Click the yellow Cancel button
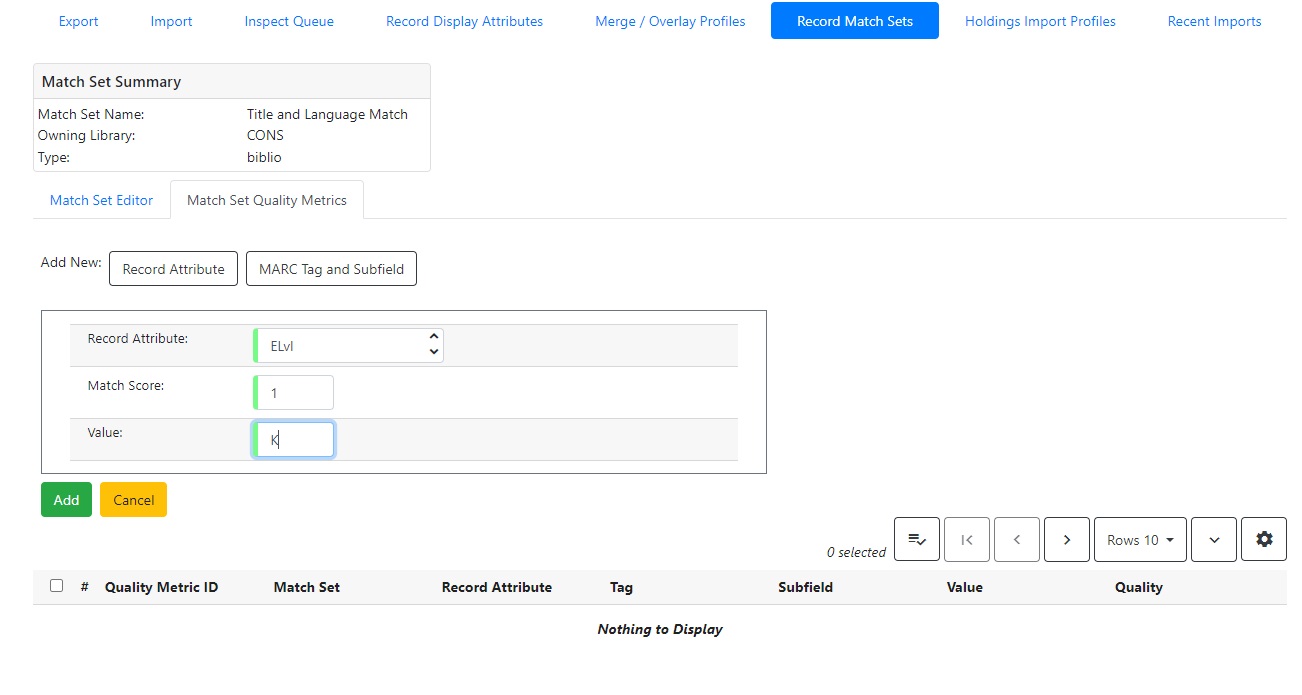 click(x=133, y=500)
